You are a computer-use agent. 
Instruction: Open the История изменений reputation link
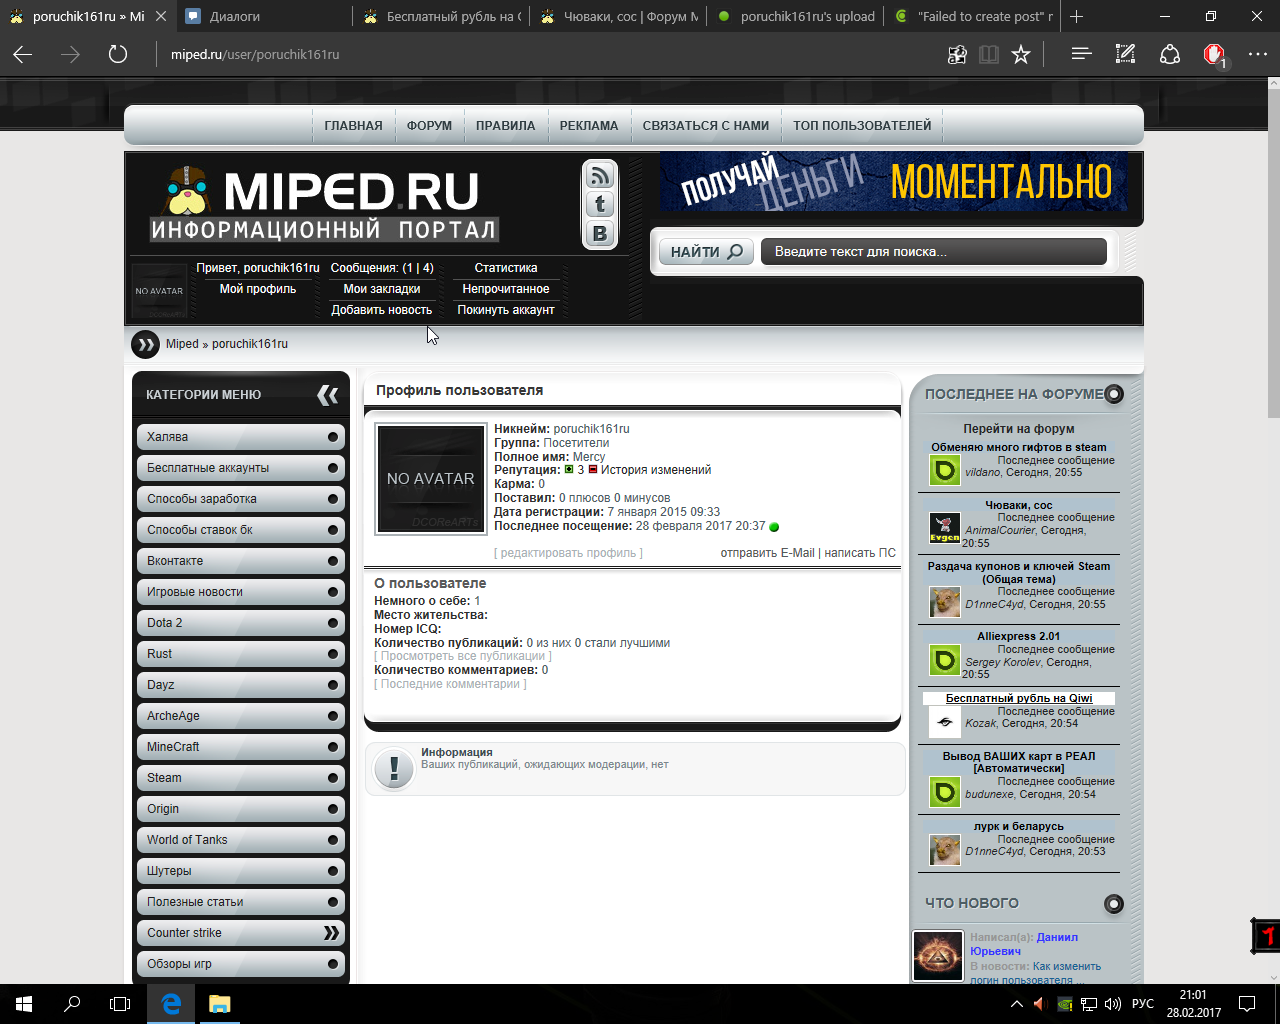656,470
